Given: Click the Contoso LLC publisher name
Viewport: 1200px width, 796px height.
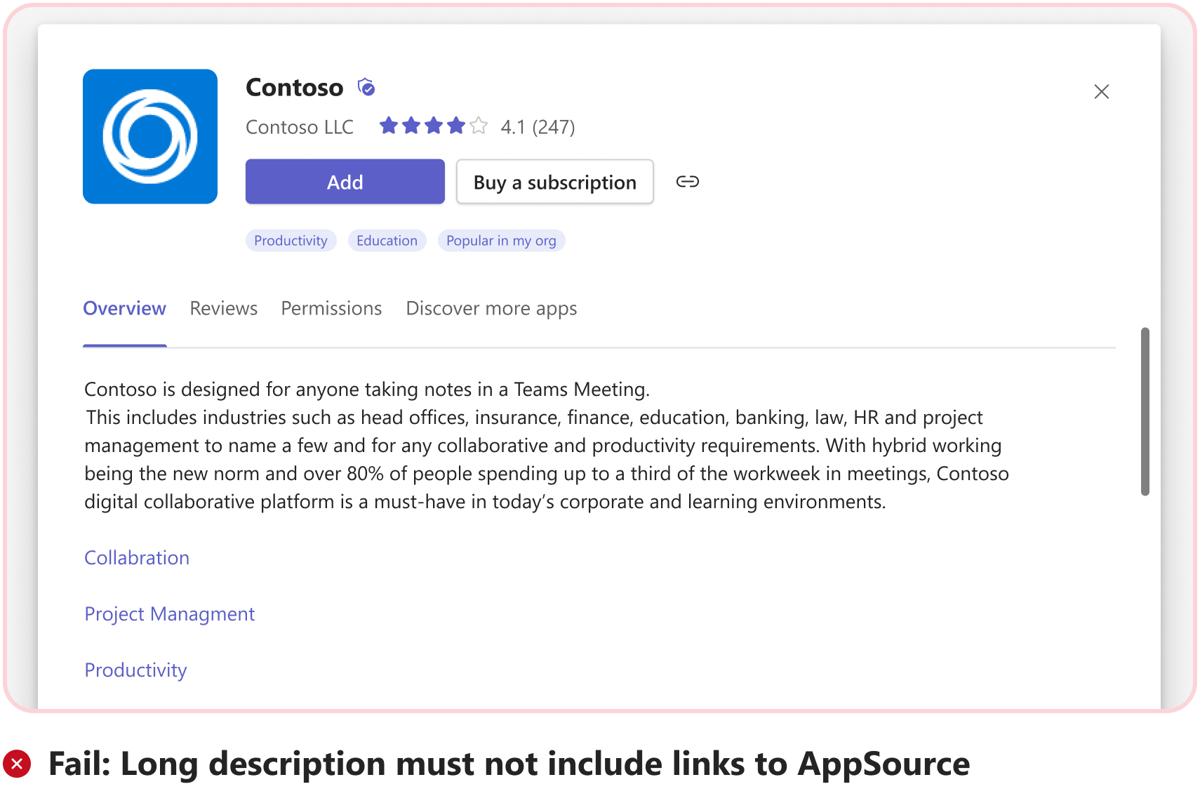Looking at the screenshot, I should click(x=299, y=127).
